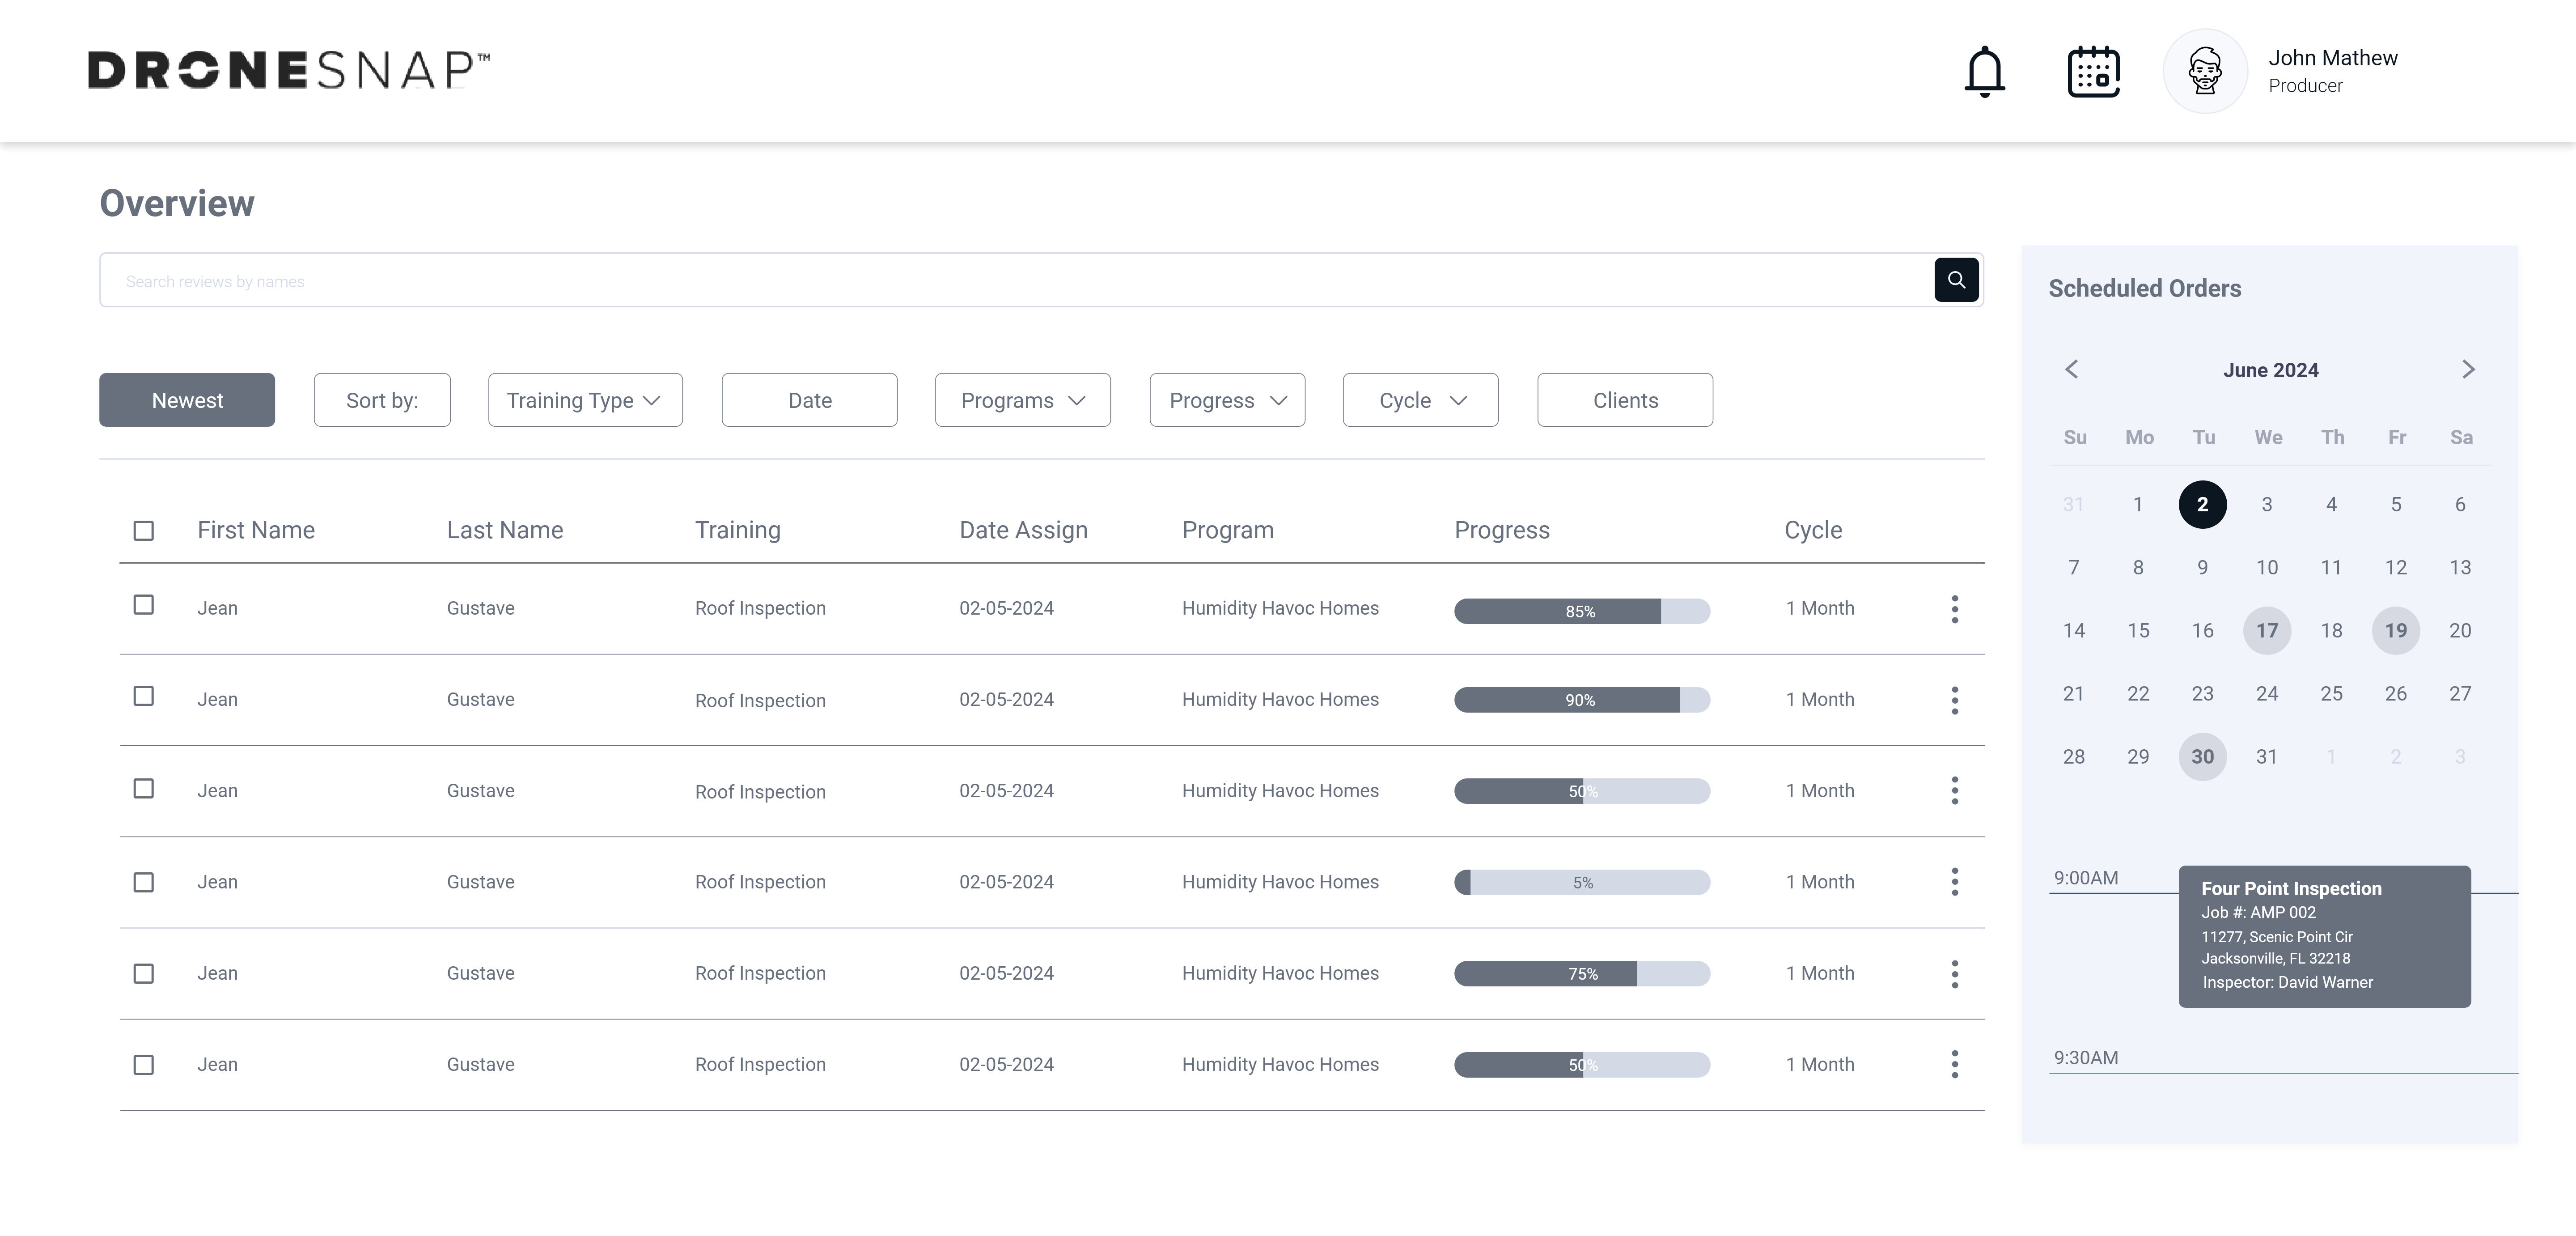This screenshot has width=2576, height=1236.
Task: Expand the Training Type dropdown
Action: [x=585, y=400]
